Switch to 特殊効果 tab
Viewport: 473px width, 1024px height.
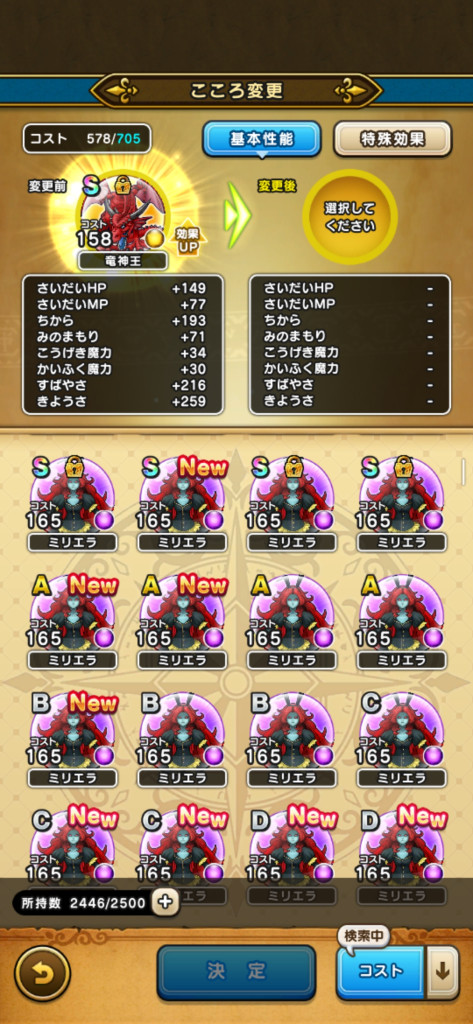[393, 138]
